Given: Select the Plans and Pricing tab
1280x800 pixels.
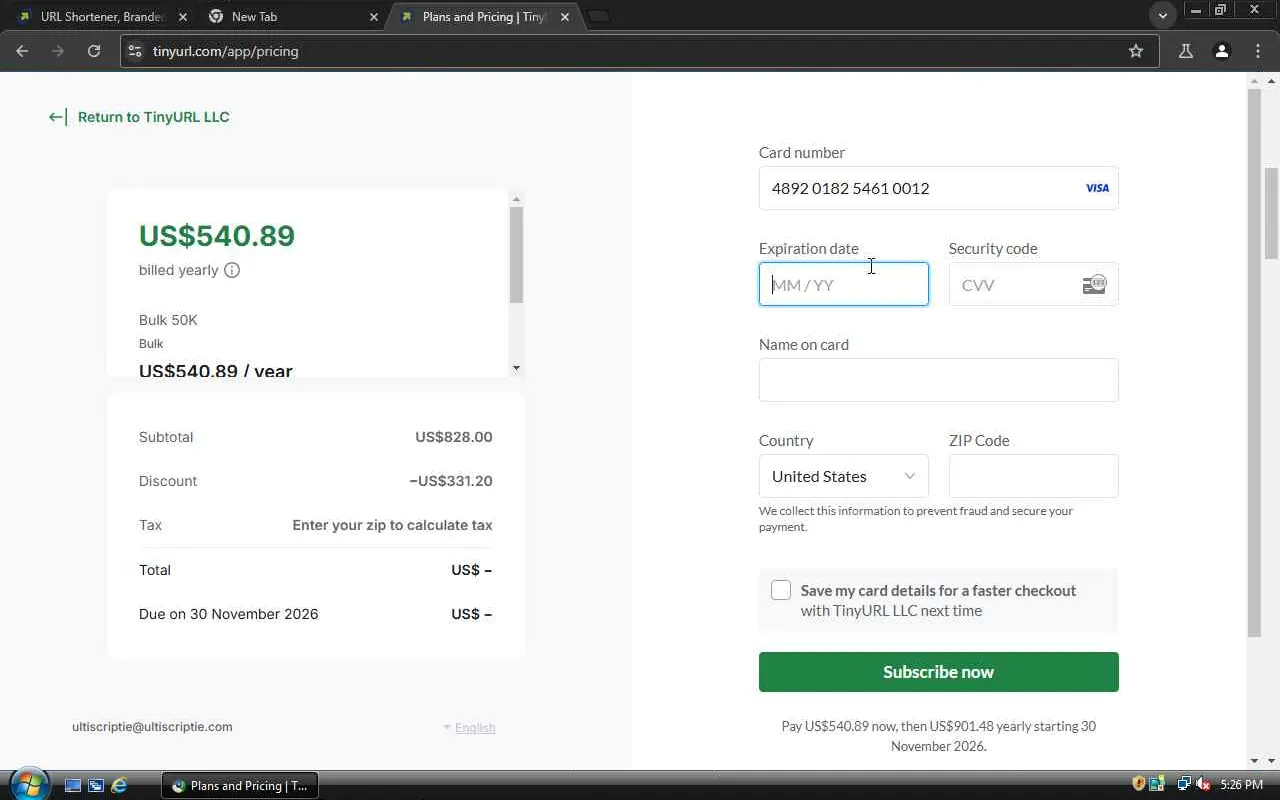Looking at the screenshot, I should coord(482,17).
